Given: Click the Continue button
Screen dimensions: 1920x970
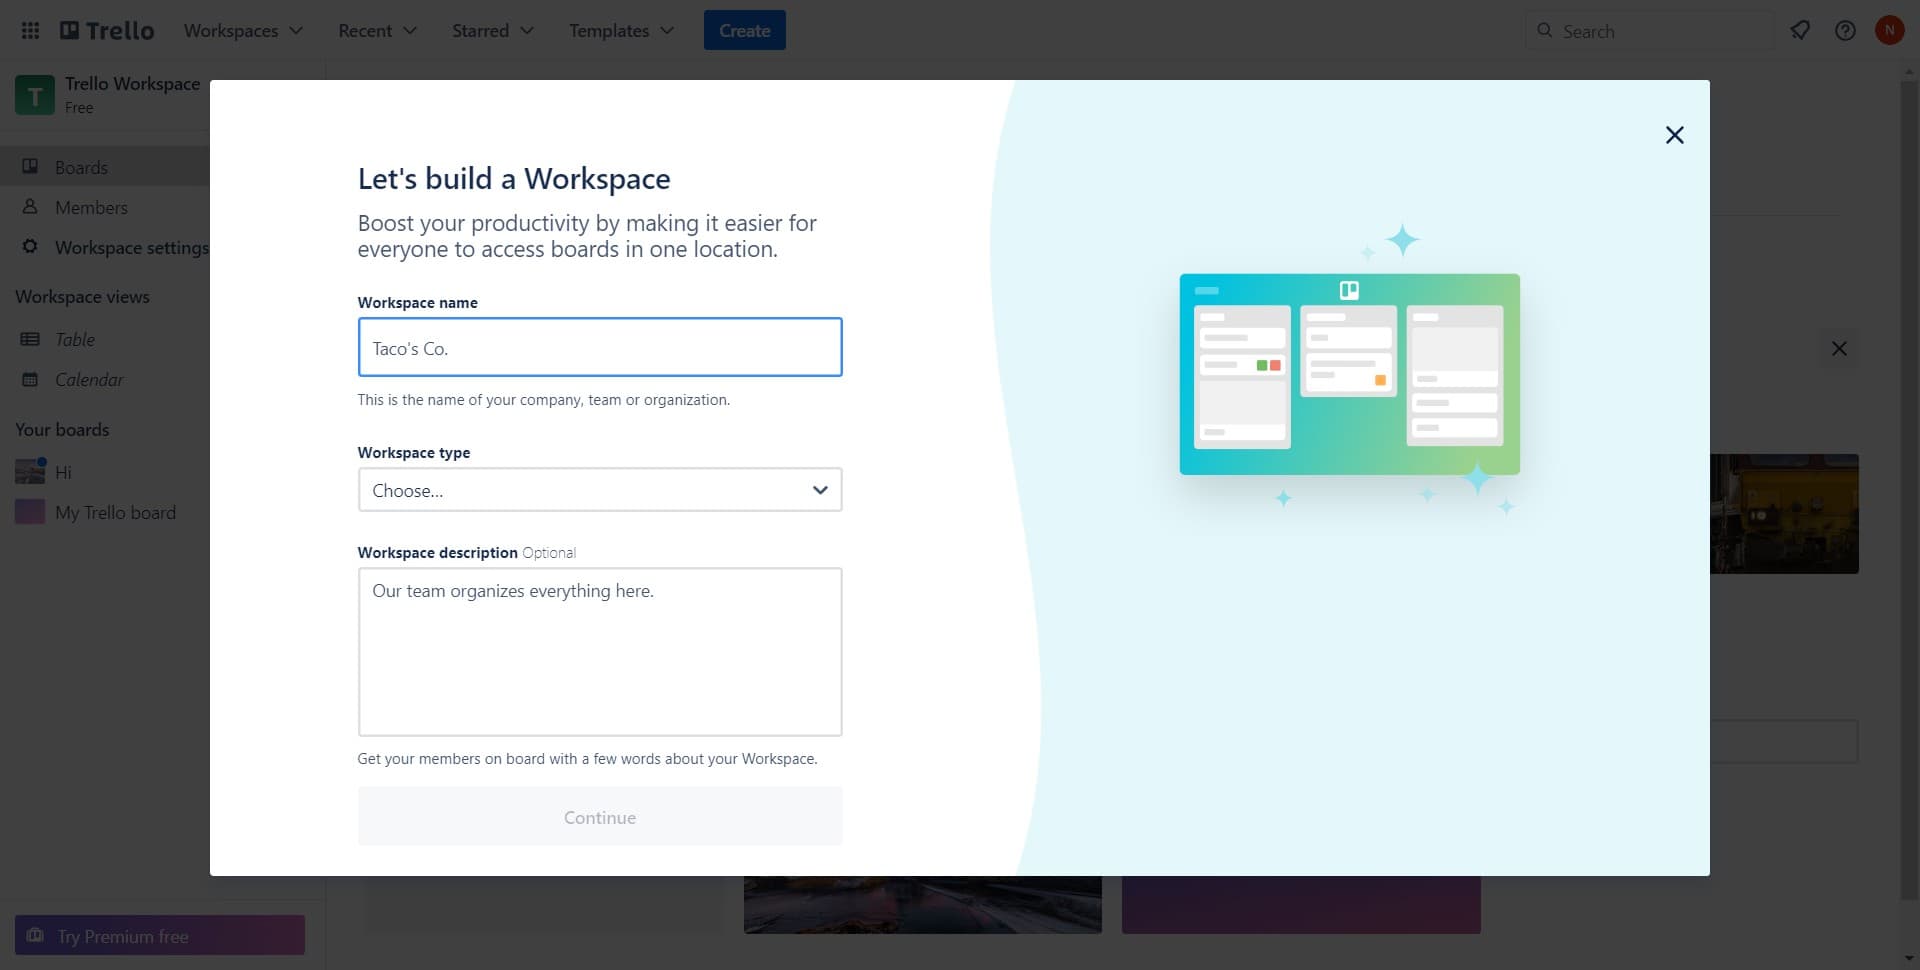Looking at the screenshot, I should [599, 816].
